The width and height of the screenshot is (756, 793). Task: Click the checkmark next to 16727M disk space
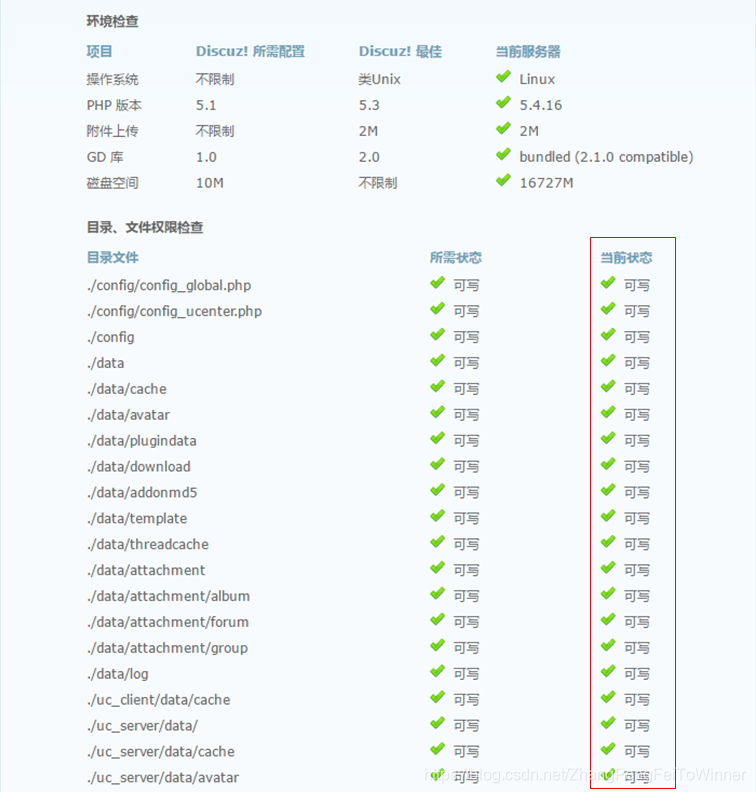point(503,180)
